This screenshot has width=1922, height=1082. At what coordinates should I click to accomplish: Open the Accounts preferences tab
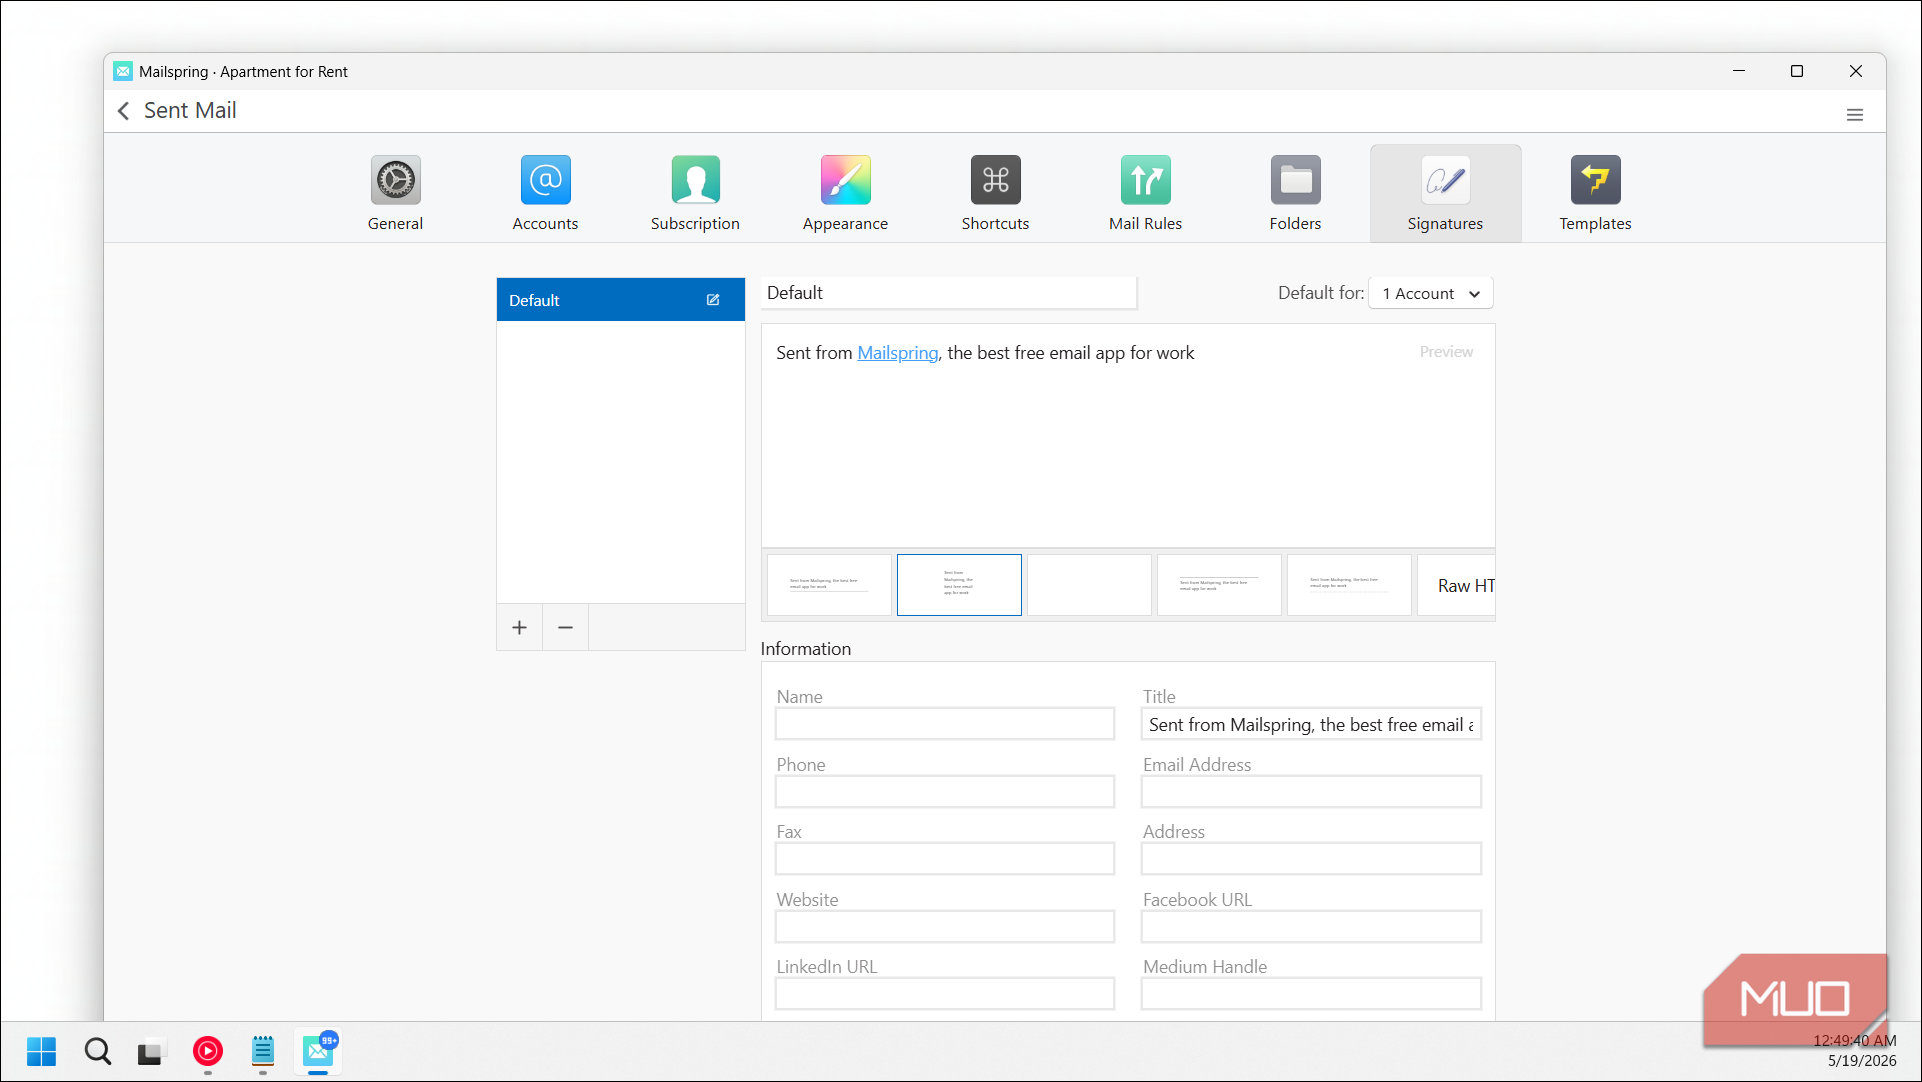click(x=545, y=194)
